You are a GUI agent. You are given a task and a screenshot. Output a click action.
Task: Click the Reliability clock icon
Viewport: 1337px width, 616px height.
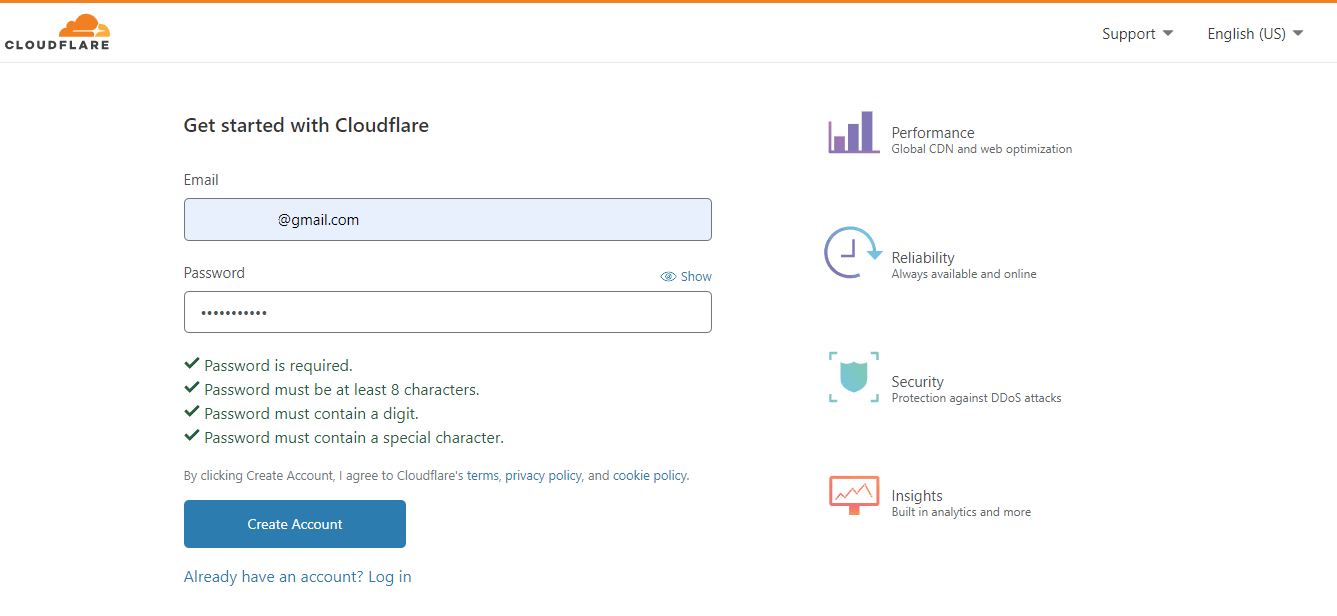tap(851, 253)
